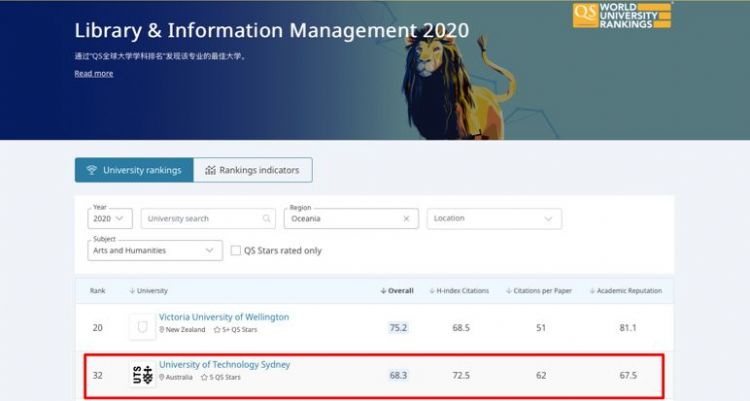Open the Year 2020 dropdown
This screenshot has height=401, width=750.
click(110, 218)
